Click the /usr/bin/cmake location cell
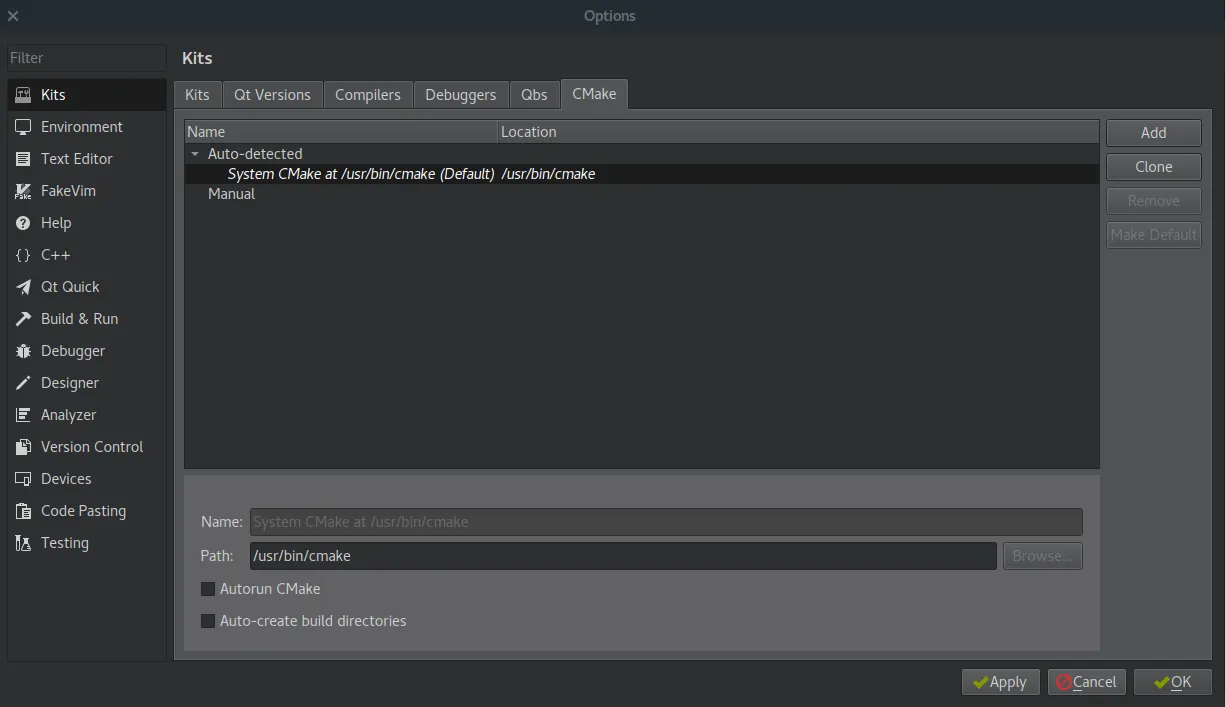The width and height of the screenshot is (1225, 707). coord(548,174)
